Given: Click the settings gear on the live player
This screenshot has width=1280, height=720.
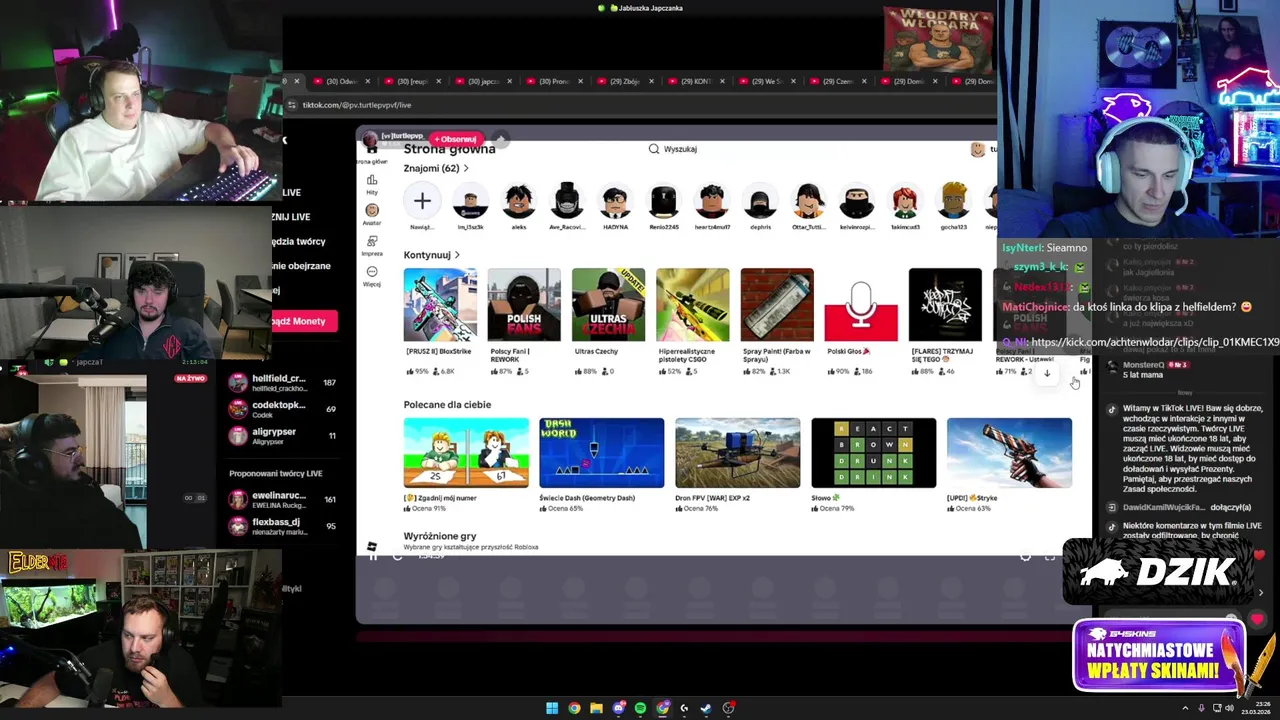Looking at the screenshot, I should pyautogui.click(x=1025, y=556).
